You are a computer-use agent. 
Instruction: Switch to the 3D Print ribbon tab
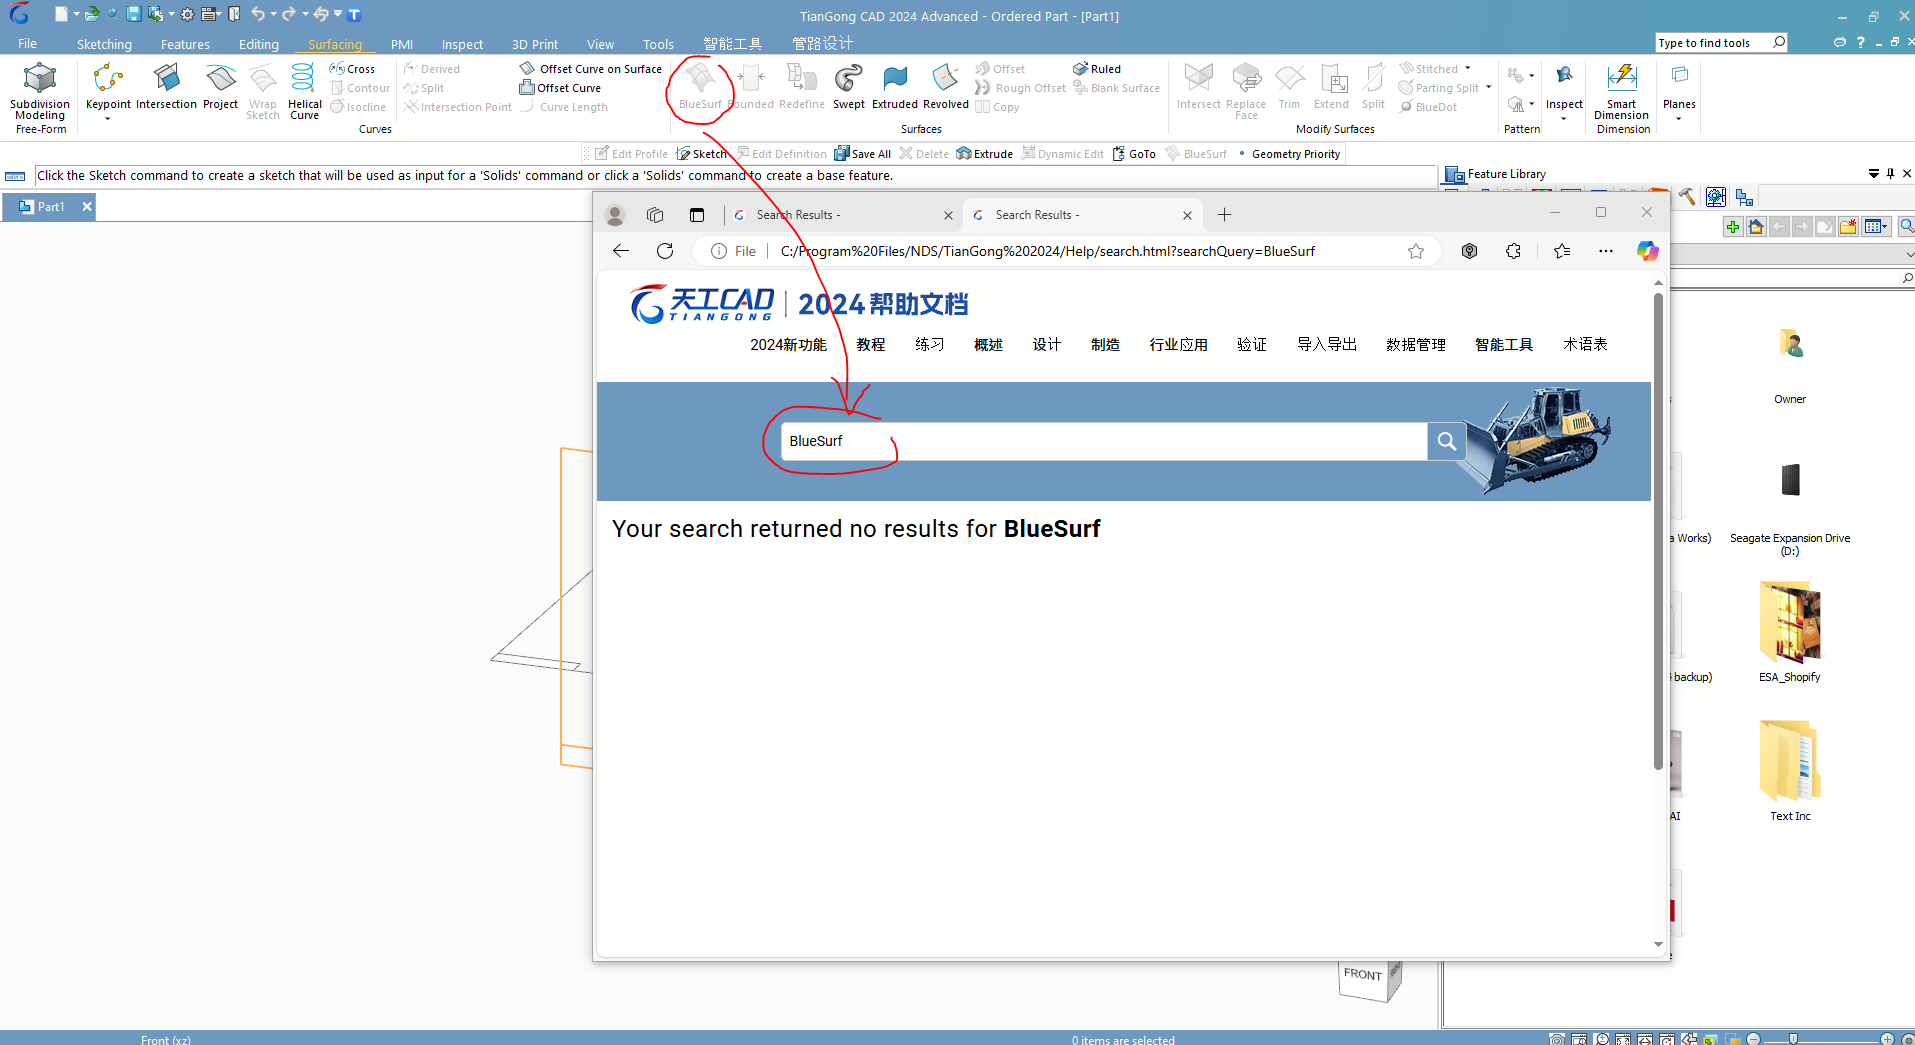click(535, 44)
